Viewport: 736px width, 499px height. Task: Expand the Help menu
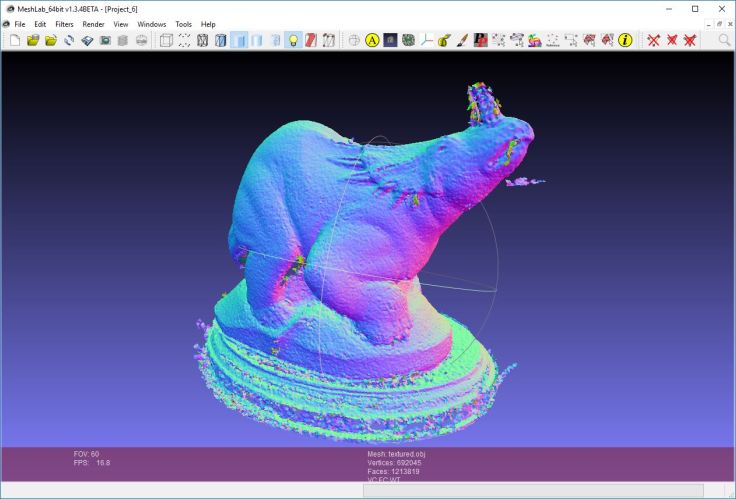coord(208,24)
